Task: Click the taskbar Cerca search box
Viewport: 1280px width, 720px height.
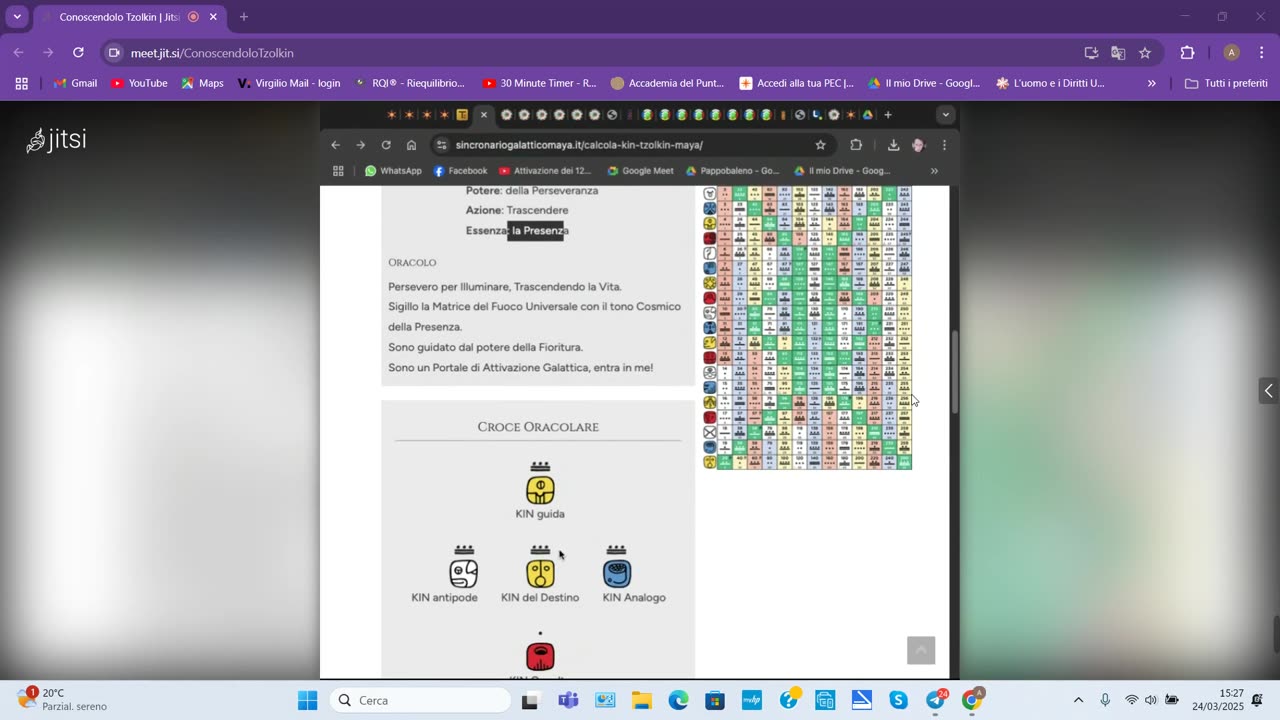Action: (x=419, y=700)
